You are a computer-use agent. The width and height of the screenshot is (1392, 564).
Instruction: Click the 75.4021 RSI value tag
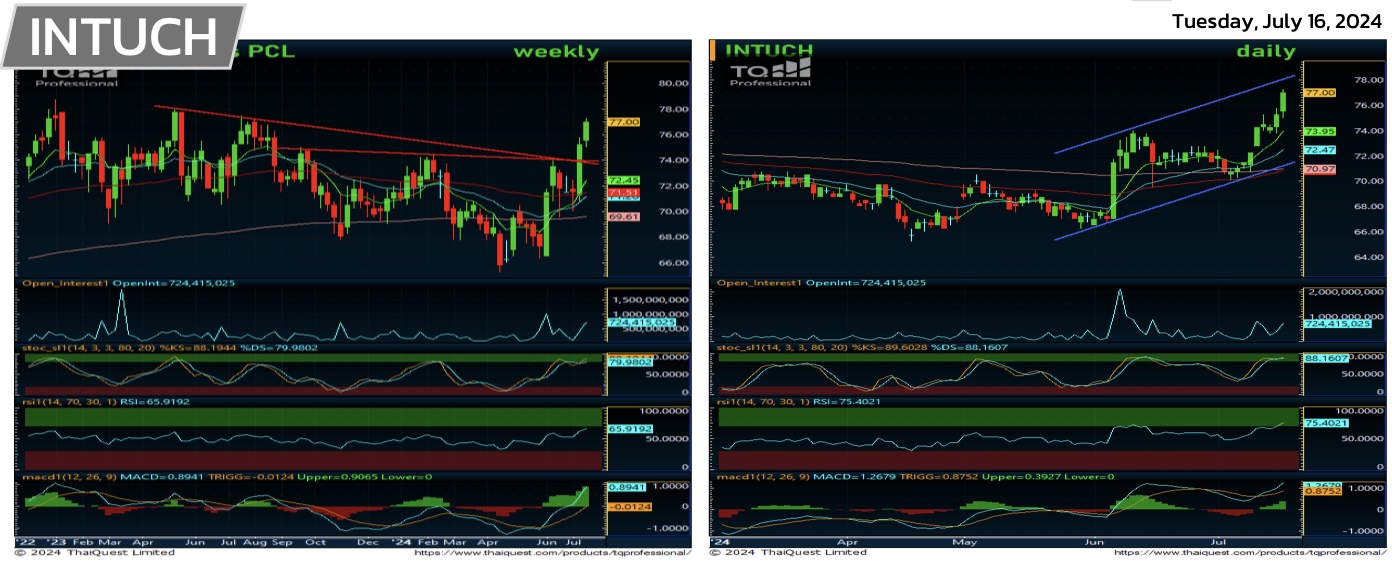tap(1326, 424)
